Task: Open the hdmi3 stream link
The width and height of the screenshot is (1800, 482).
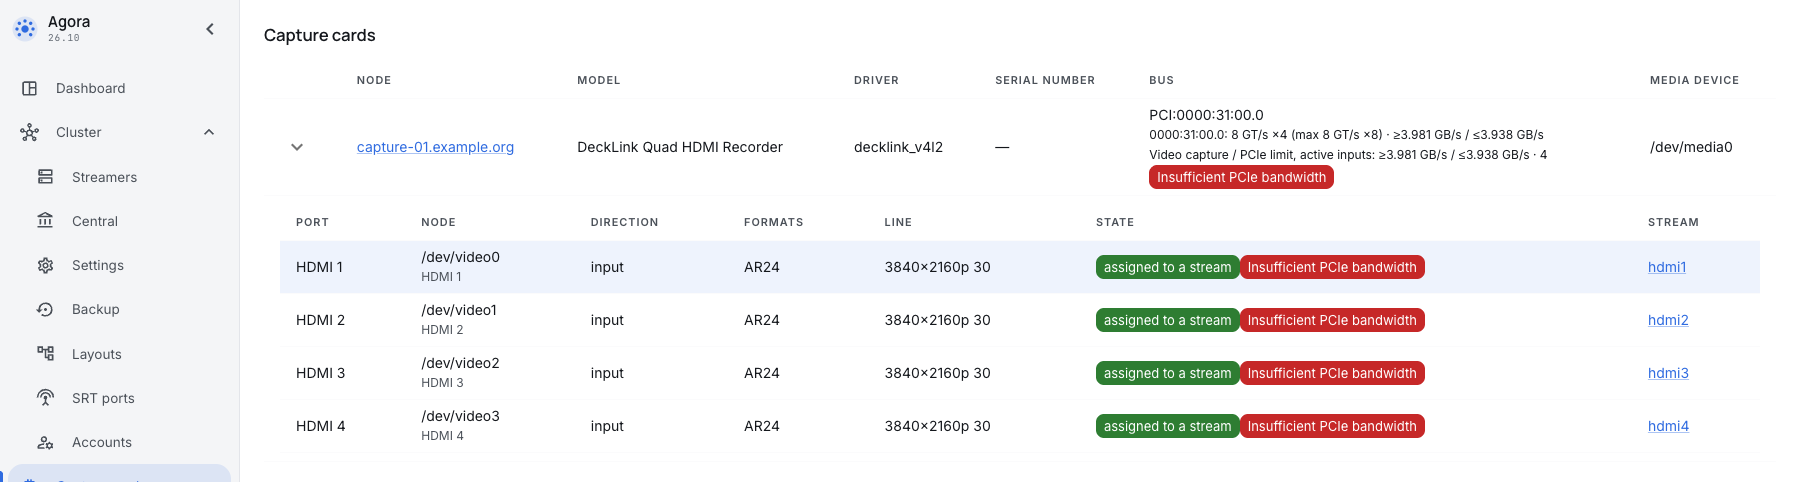Action: pos(1668,373)
